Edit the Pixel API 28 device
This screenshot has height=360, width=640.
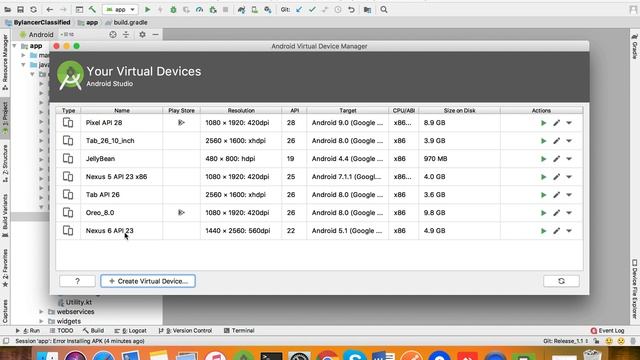[556, 123]
